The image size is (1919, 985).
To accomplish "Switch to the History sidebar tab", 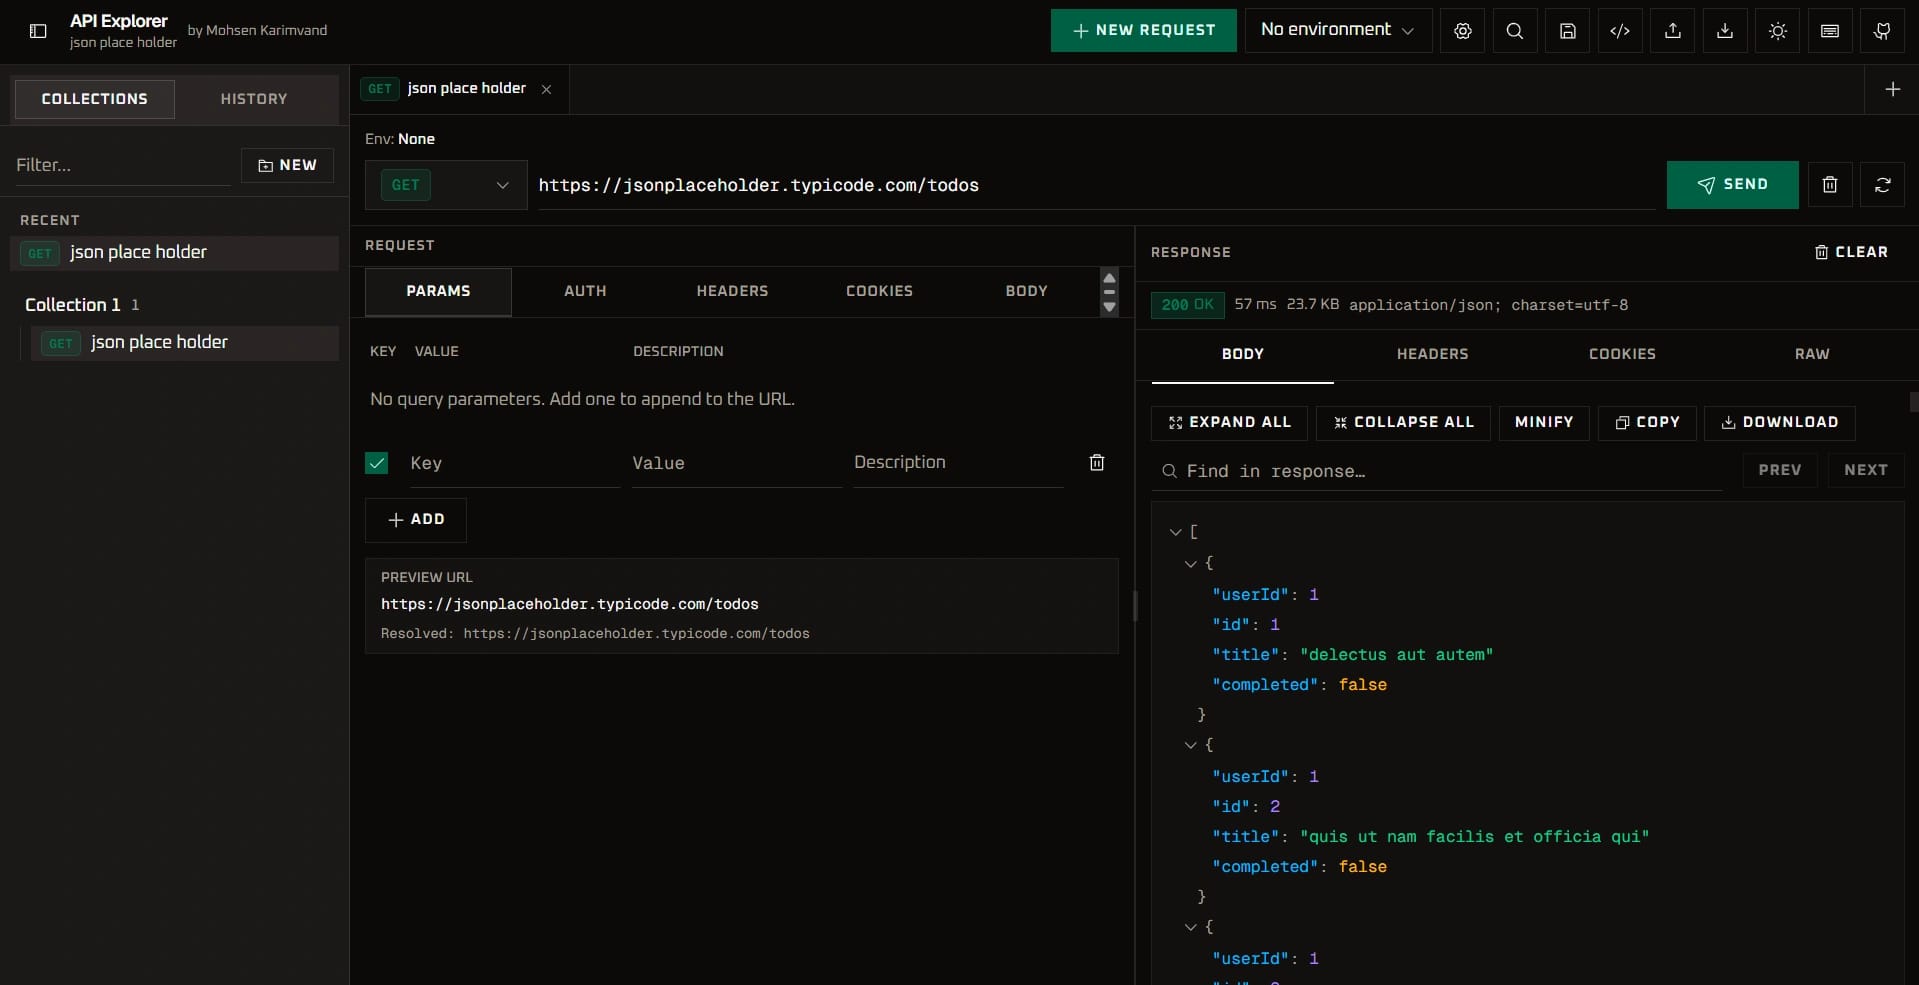I will point(254,99).
